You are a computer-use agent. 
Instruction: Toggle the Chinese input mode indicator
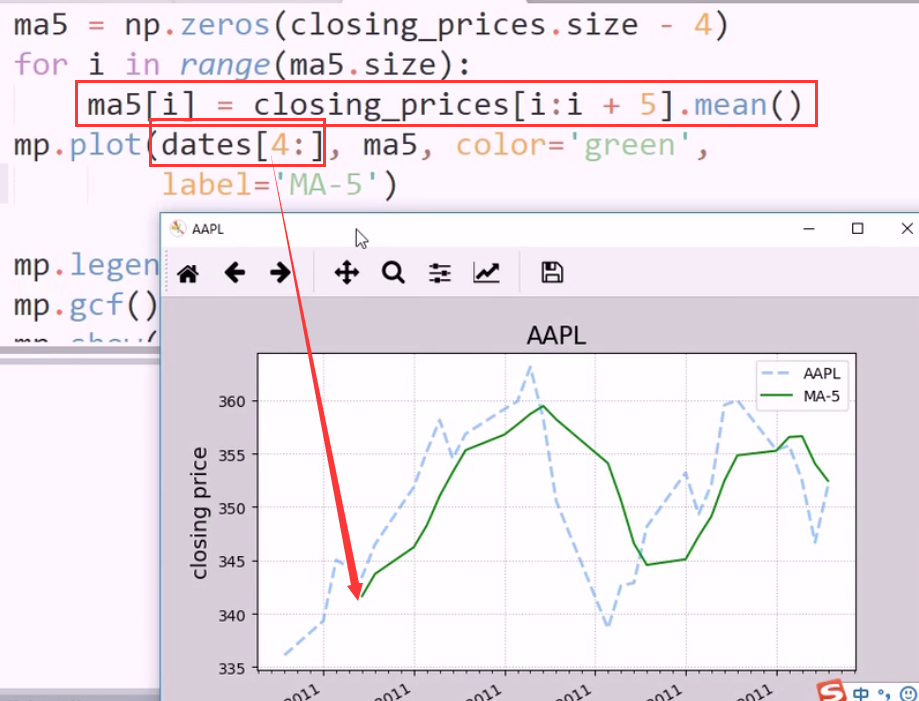coord(862,693)
